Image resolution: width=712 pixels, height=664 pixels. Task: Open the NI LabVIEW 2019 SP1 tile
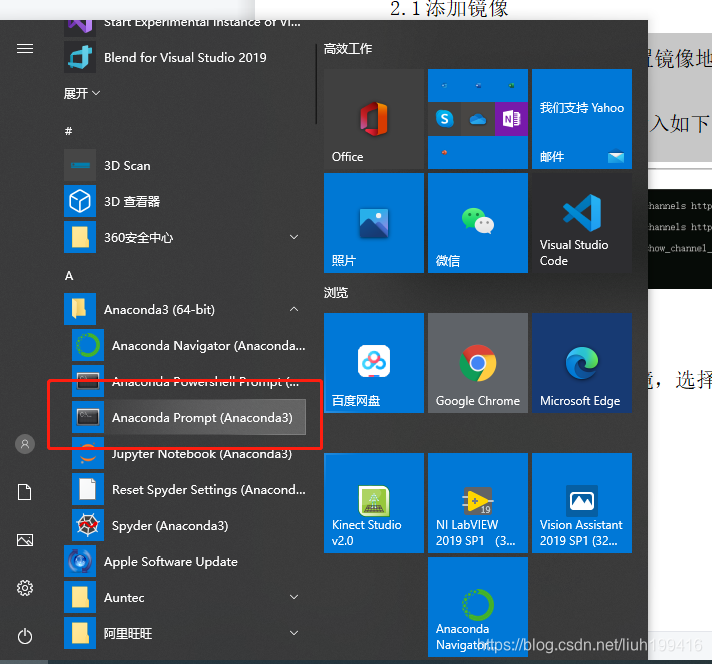478,503
